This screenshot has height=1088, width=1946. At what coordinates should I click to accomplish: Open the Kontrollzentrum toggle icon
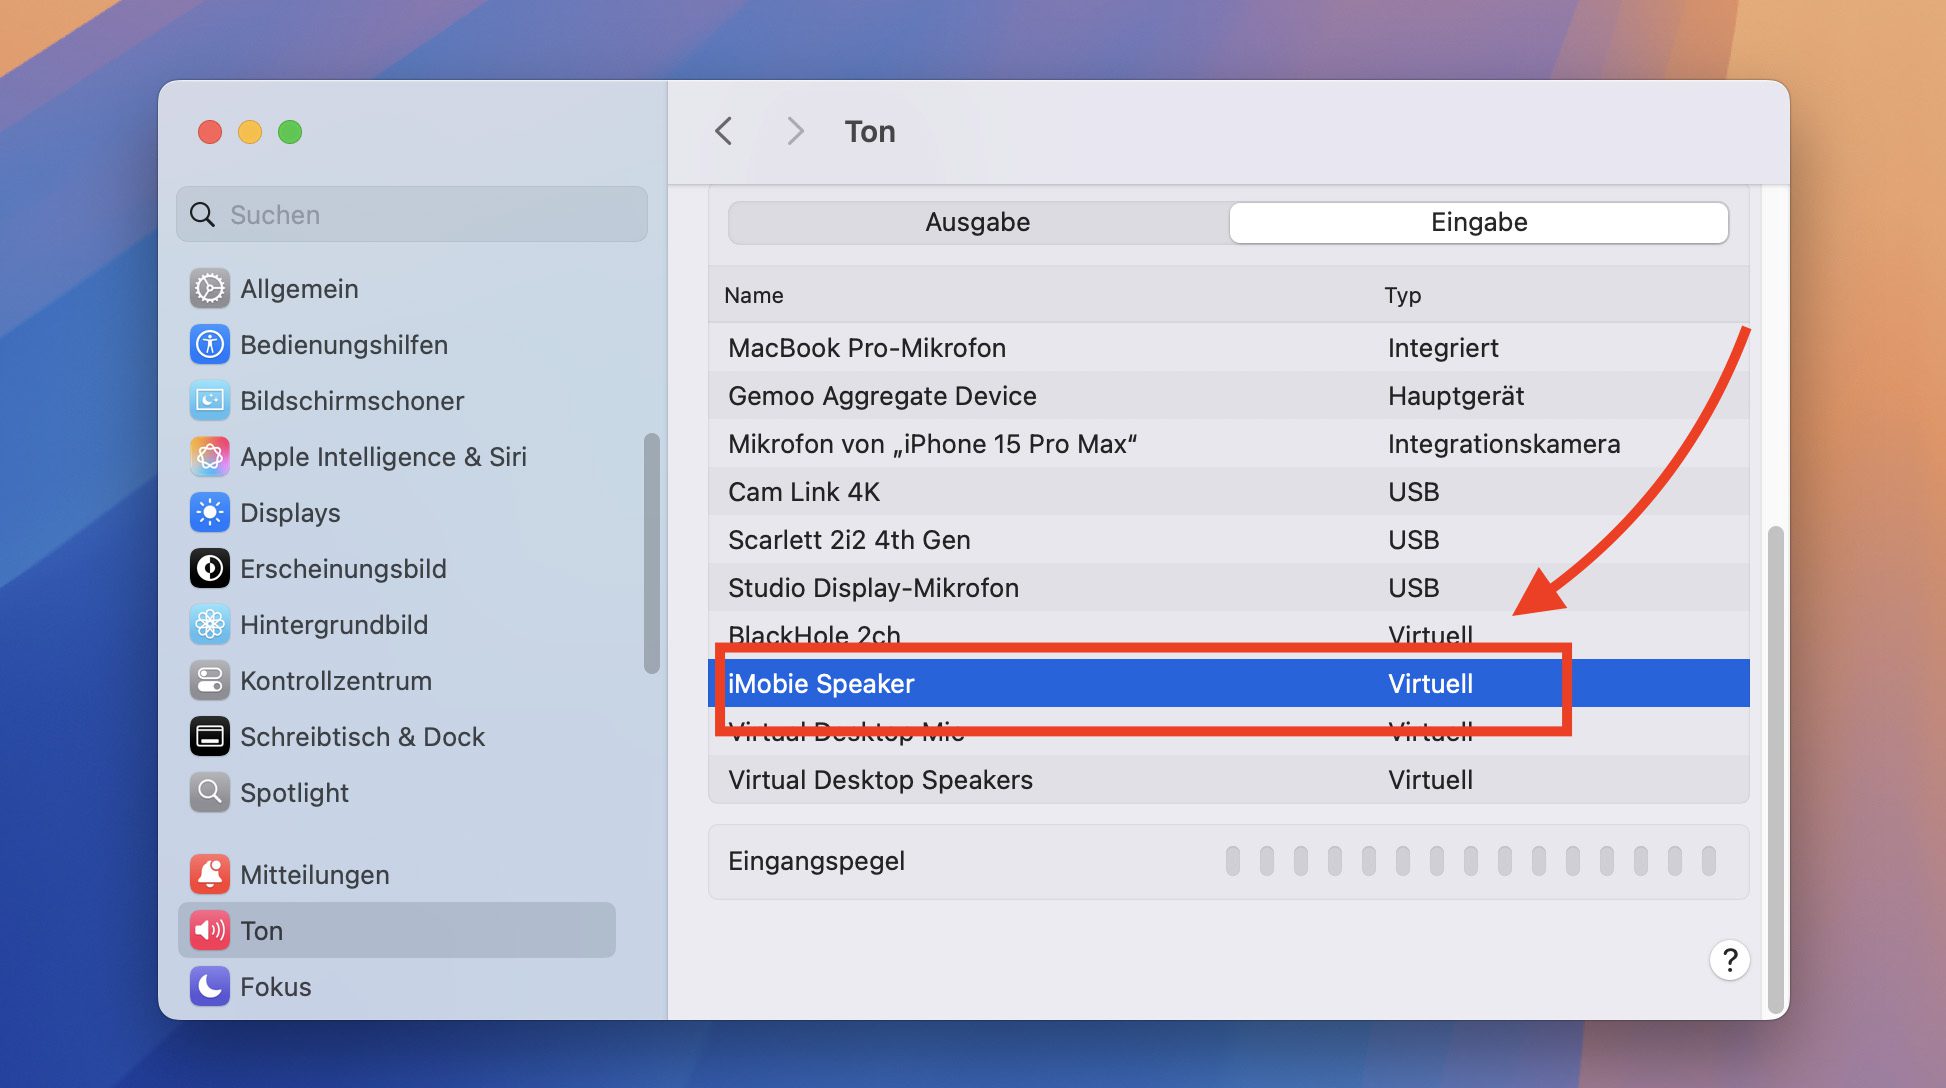pos(210,681)
